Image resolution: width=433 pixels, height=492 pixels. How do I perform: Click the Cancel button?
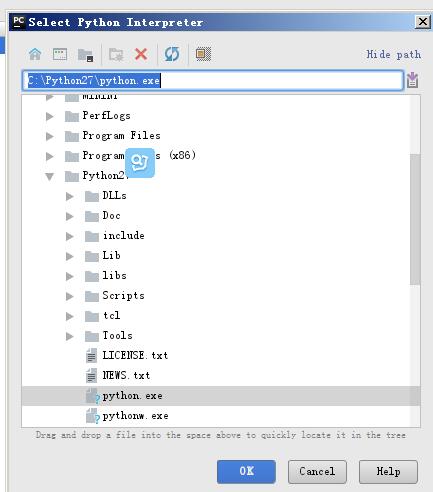317,471
